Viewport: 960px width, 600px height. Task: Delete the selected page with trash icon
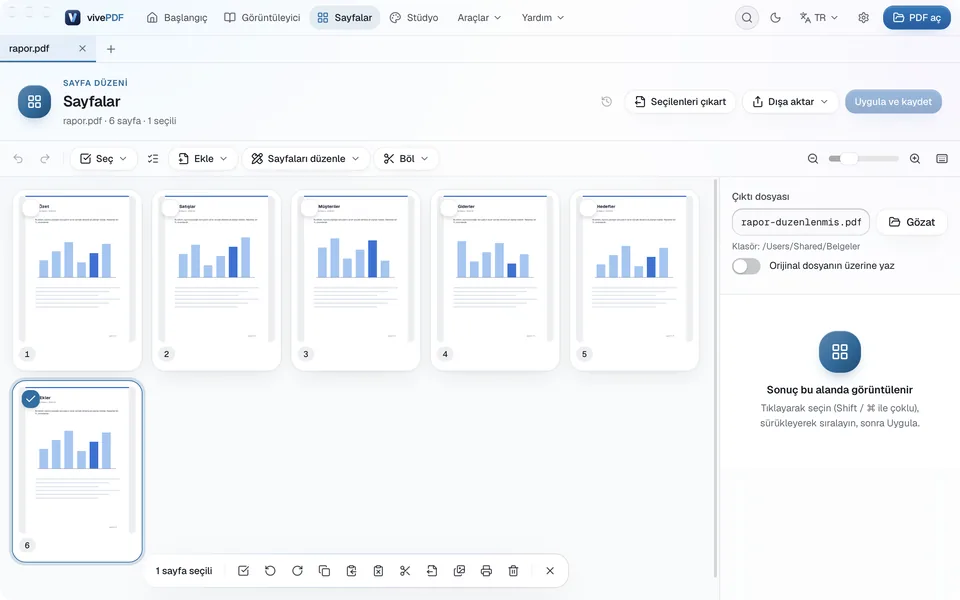(x=513, y=571)
